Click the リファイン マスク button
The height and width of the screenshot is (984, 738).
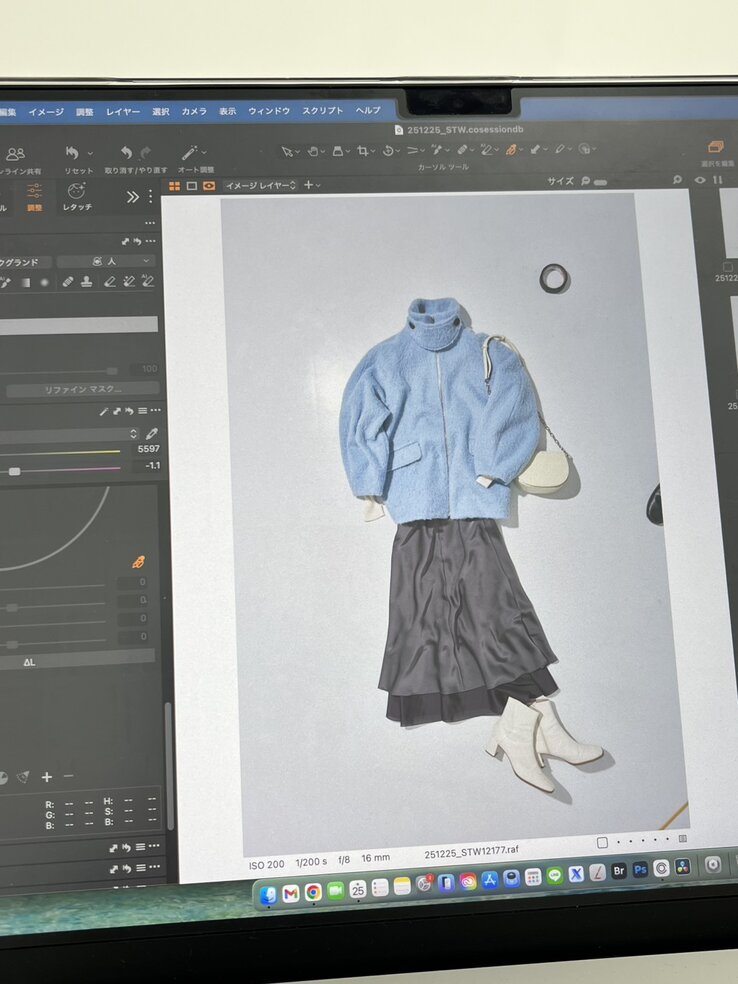click(83, 390)
